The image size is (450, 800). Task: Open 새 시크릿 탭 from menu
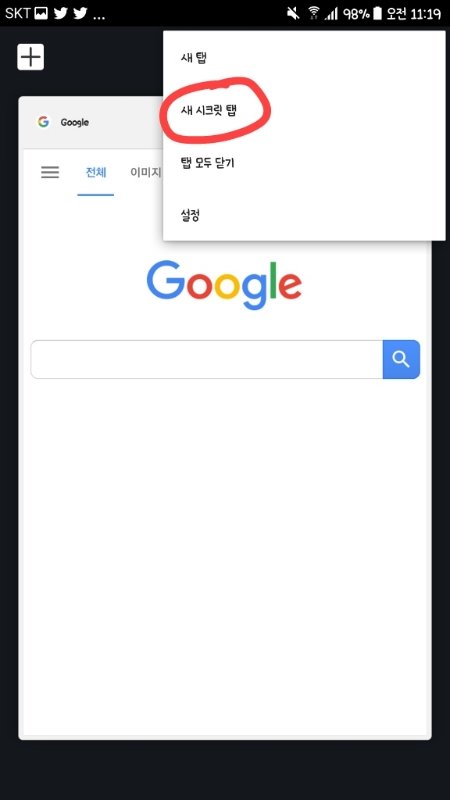(209, 110)
